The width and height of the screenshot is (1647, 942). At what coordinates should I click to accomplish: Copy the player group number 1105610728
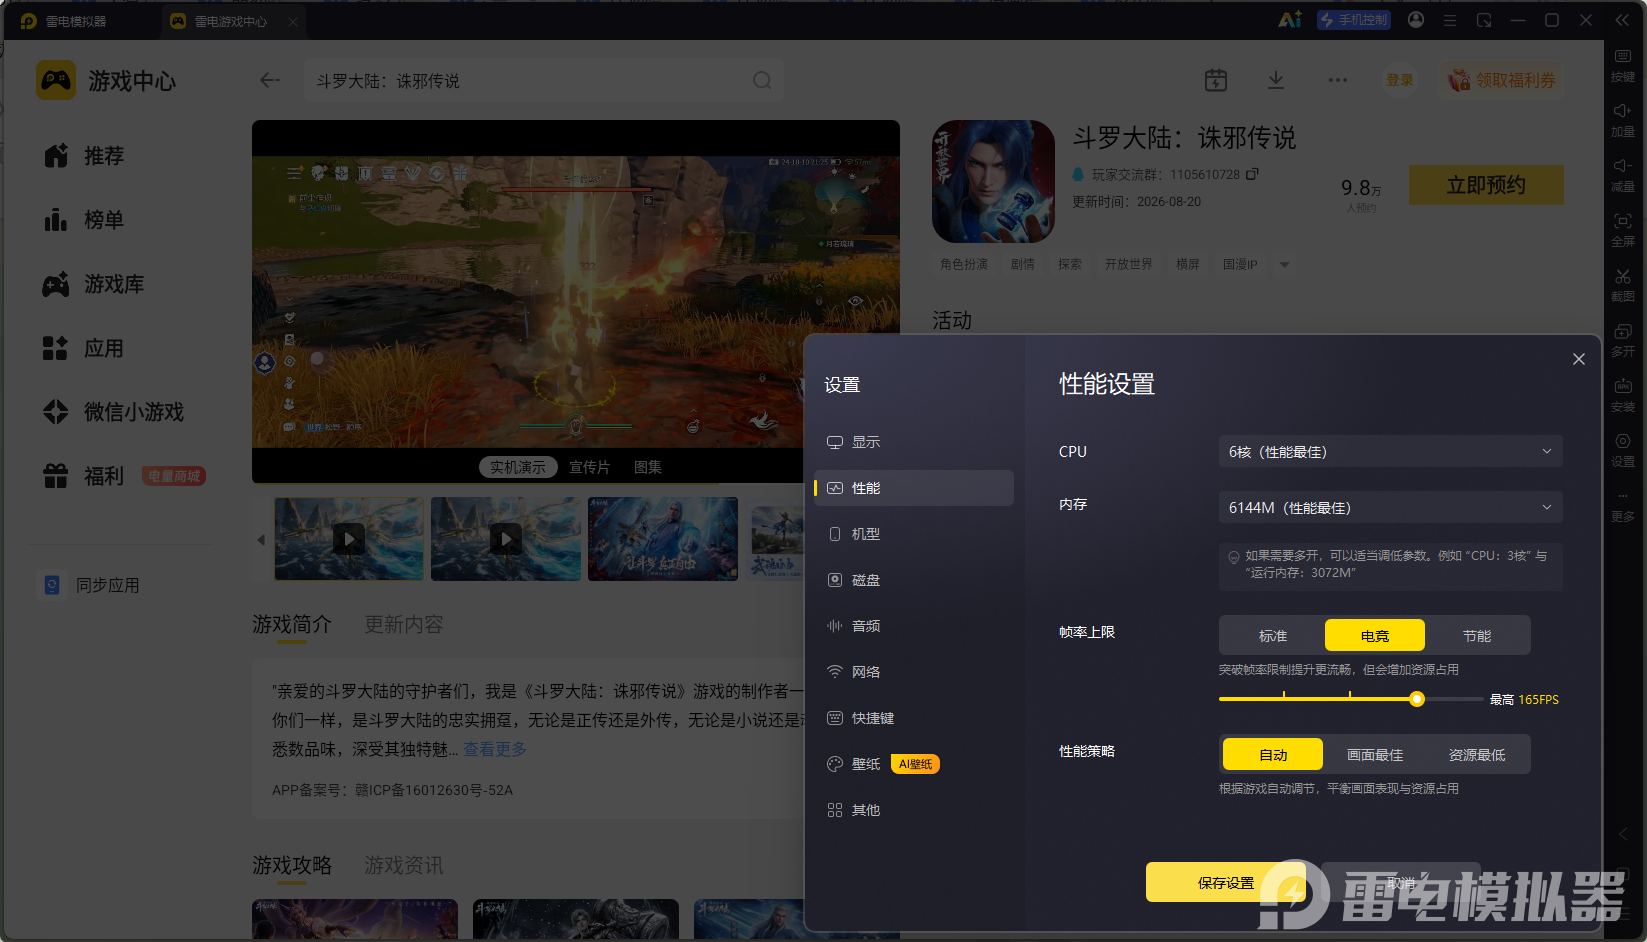tap(1252, 174)
